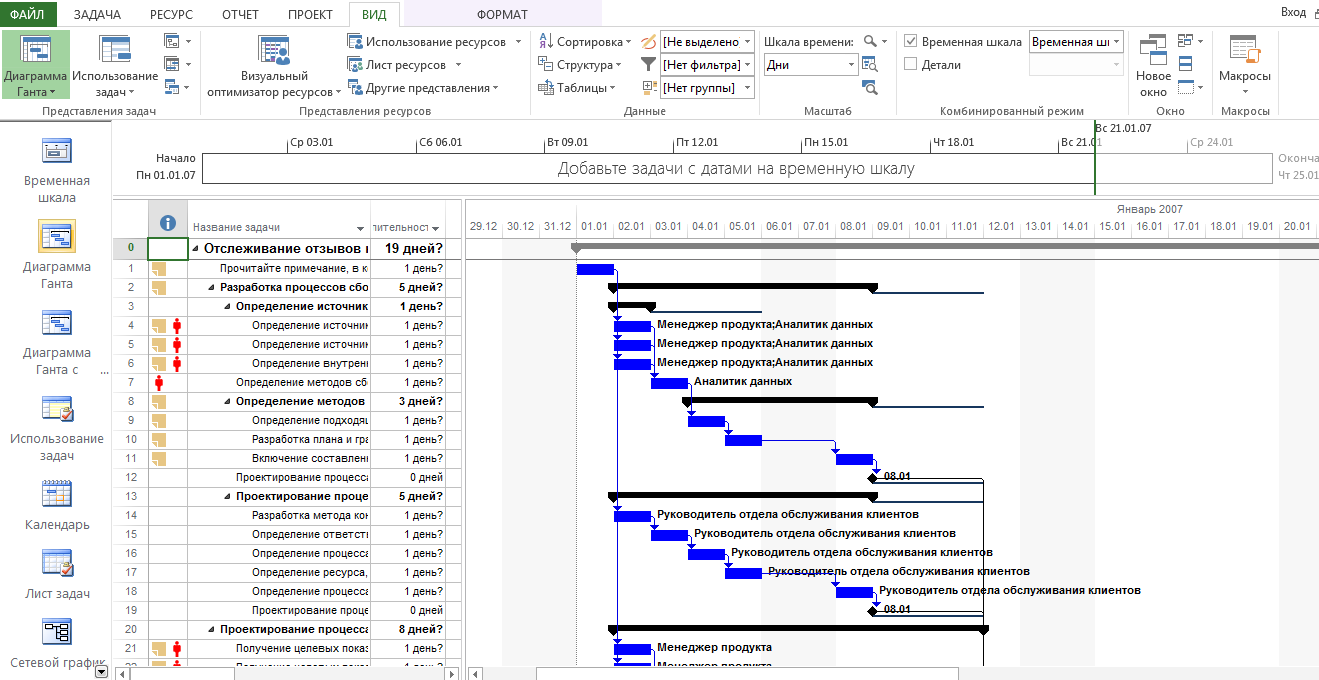1319x680 pixels.
Task: Click the view bar scroll down arrow
Action: pyautogui.click(x=100, y=673)
